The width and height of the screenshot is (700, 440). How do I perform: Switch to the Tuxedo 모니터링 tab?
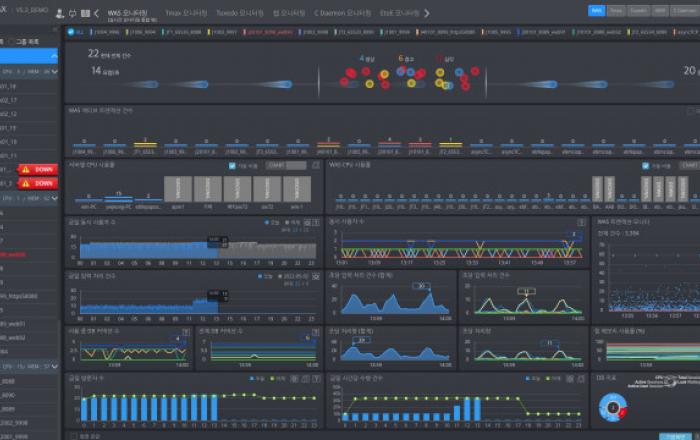click(240, 13)
